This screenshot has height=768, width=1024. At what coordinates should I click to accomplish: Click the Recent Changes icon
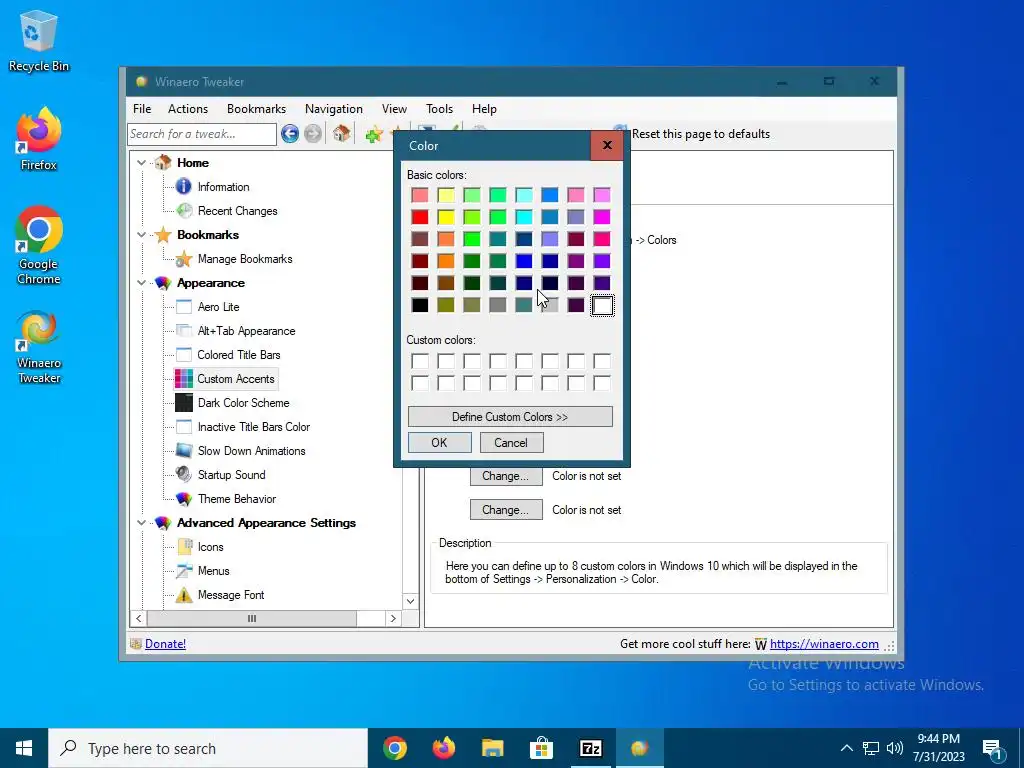click(x=184, y=211)
